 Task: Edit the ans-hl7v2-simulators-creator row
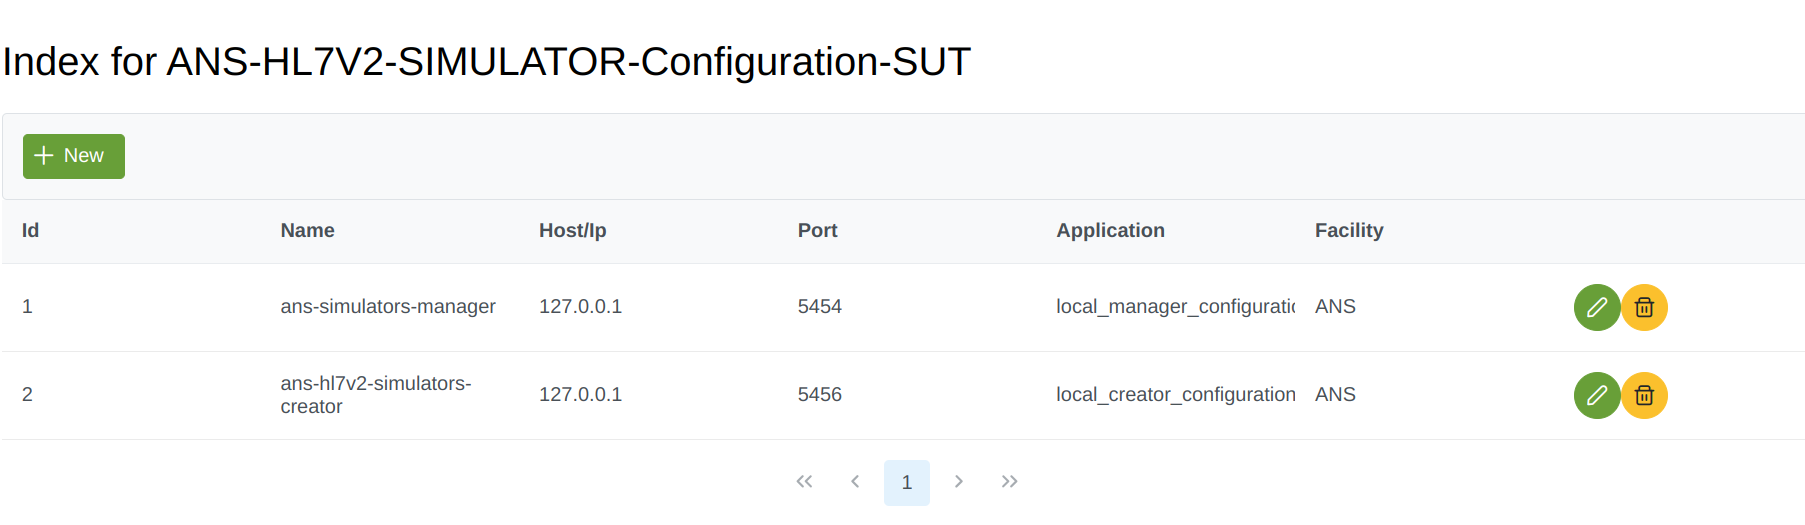1596,395
